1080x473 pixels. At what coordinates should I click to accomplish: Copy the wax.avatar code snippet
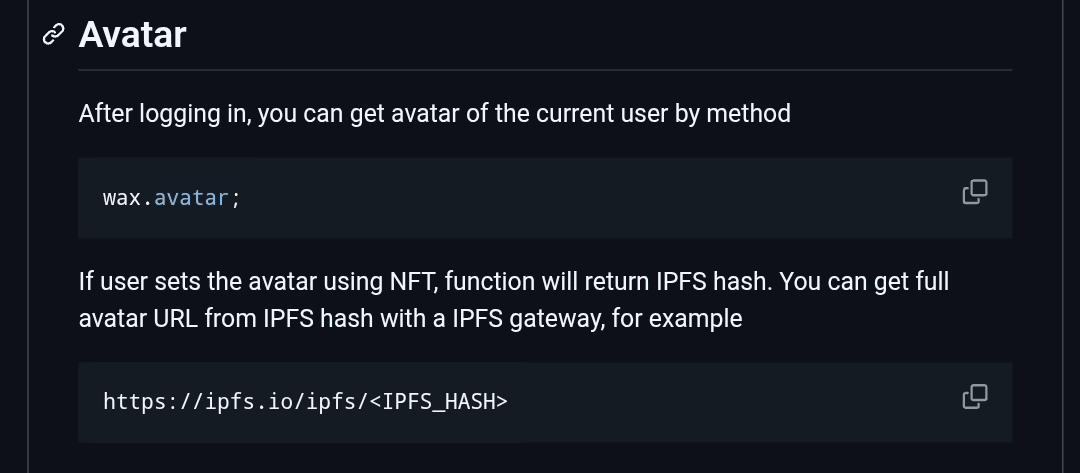click(x=975, y=192)
